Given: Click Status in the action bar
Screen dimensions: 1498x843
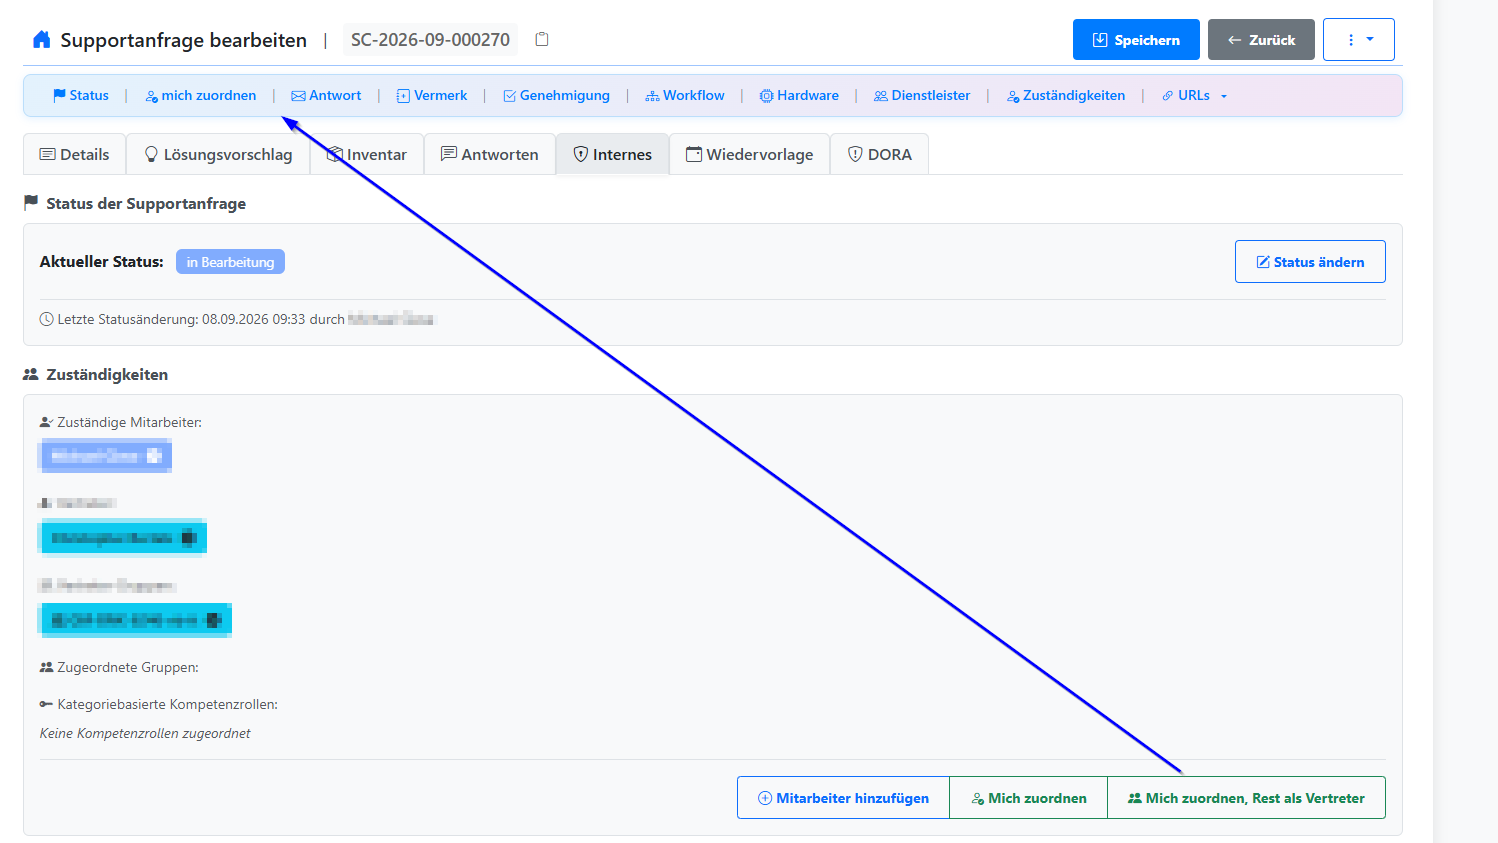Looking at the screenshot, I should (81, 96).
